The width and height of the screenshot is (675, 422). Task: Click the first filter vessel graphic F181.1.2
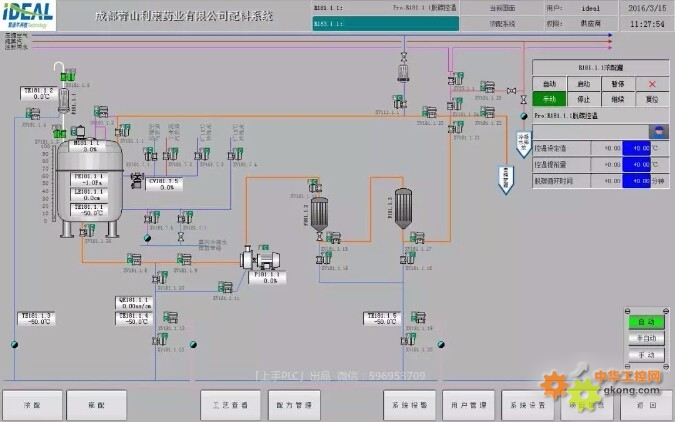tap(319, 215)
